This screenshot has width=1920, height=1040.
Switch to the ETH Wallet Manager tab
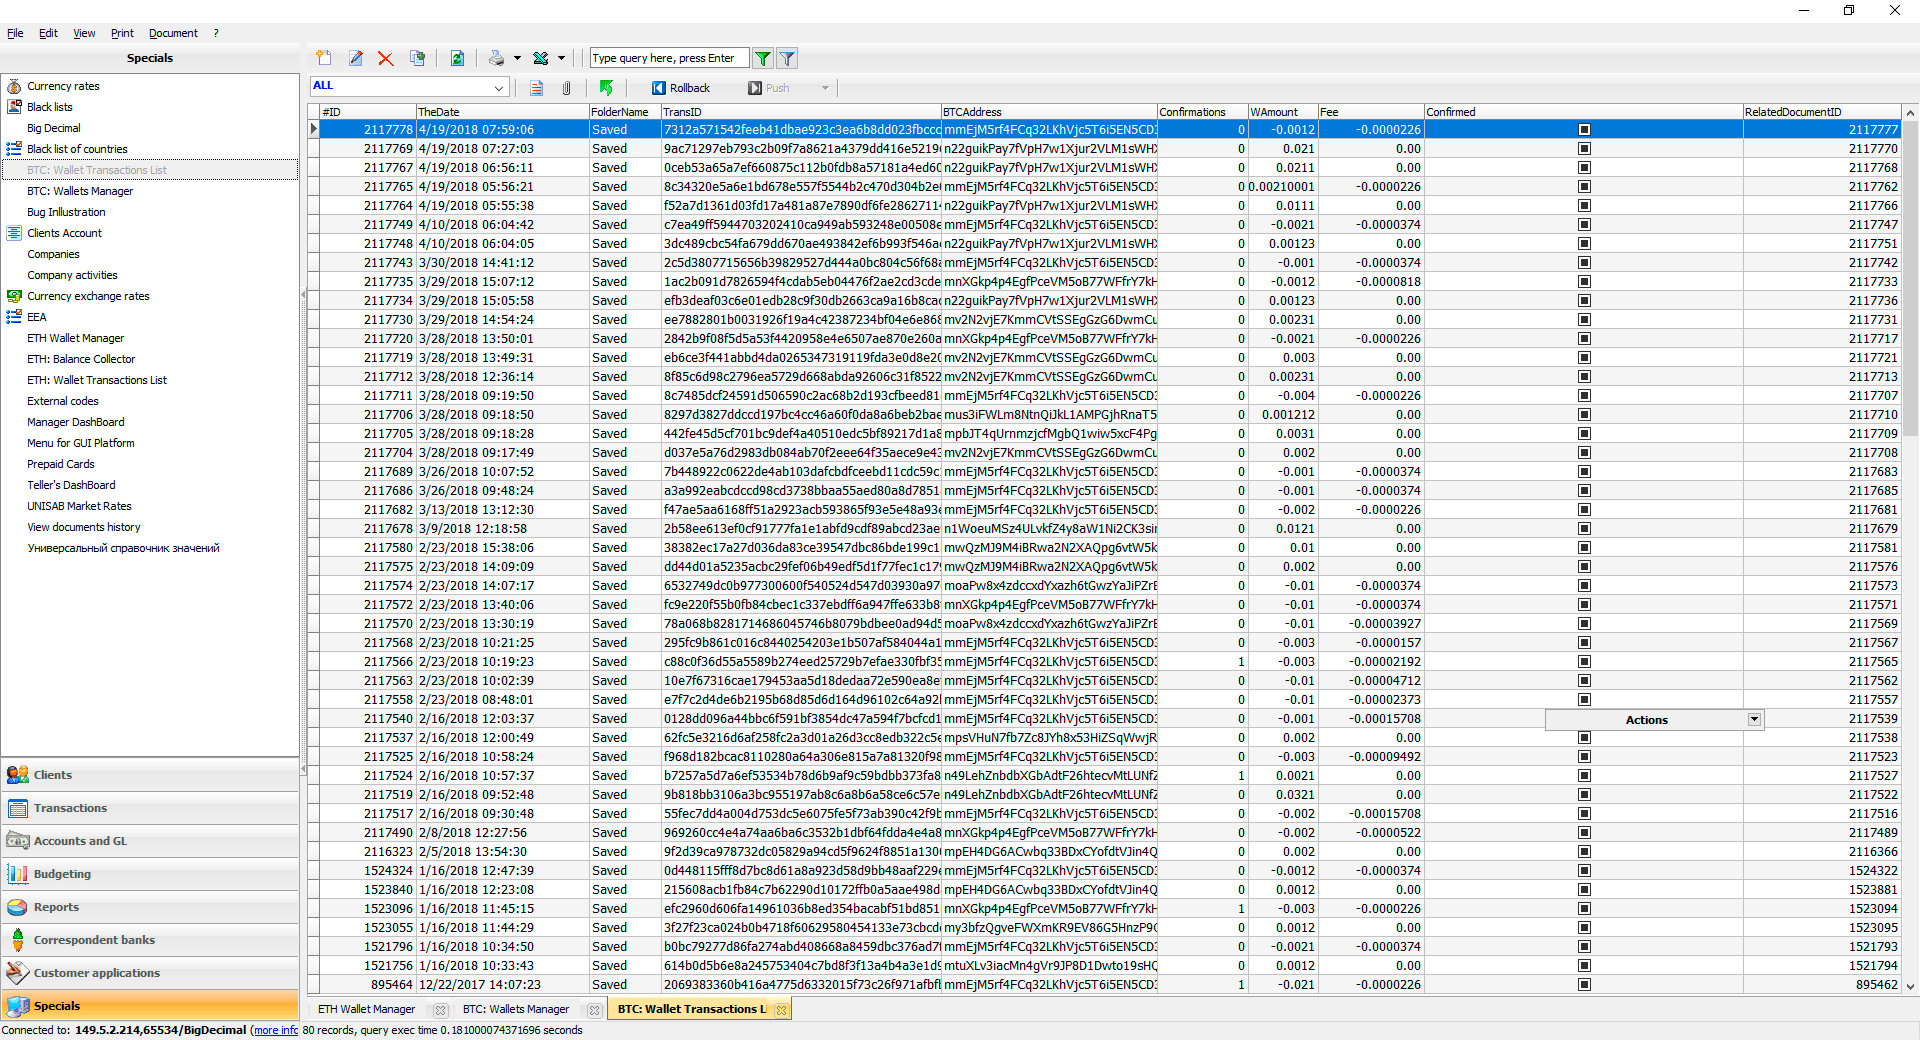coord(366,1010)
